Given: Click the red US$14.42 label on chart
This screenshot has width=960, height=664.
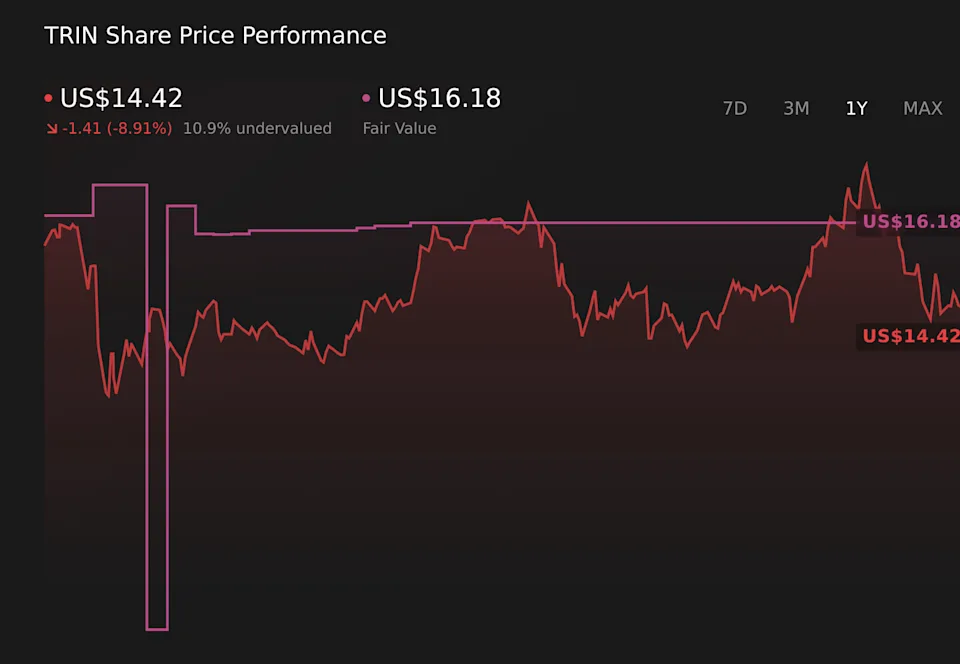Looking at the screenshot, I should [x=910, y=336].
